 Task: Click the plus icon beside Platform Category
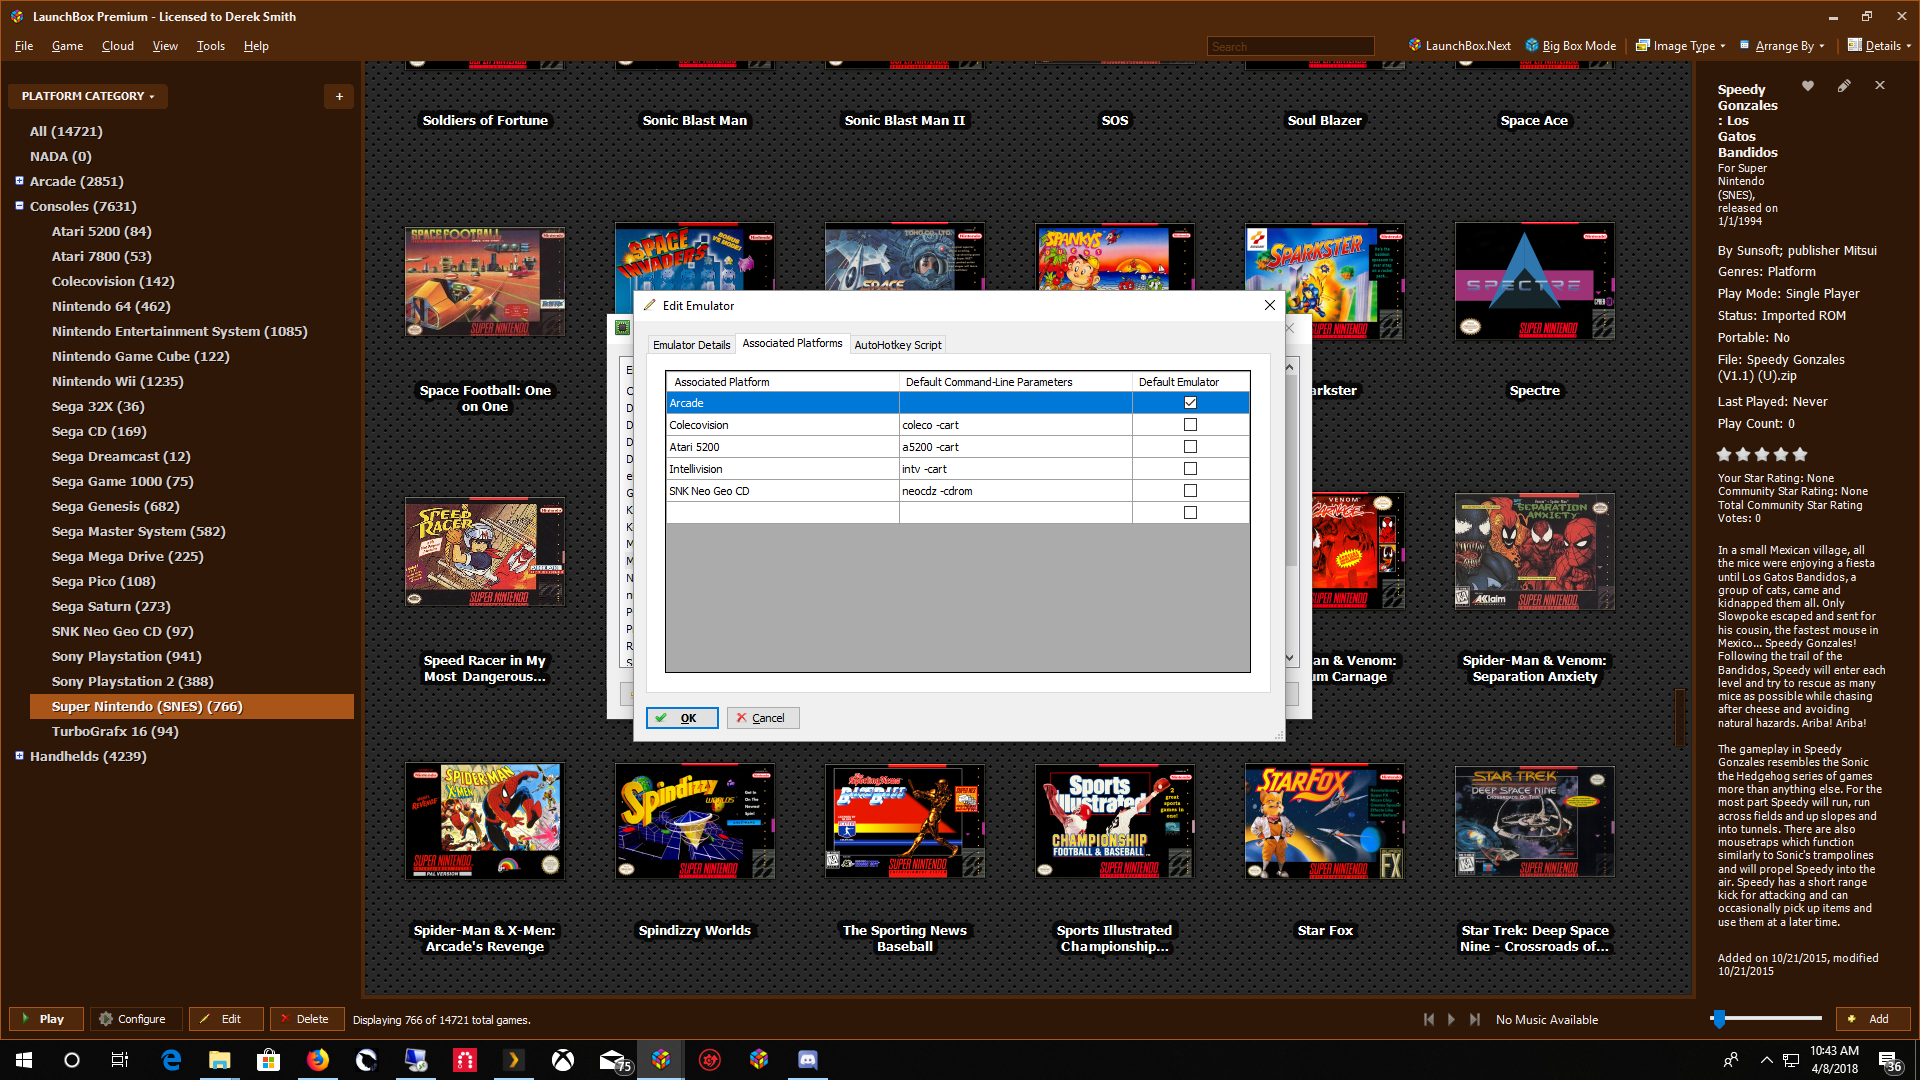tap(339, 96)
